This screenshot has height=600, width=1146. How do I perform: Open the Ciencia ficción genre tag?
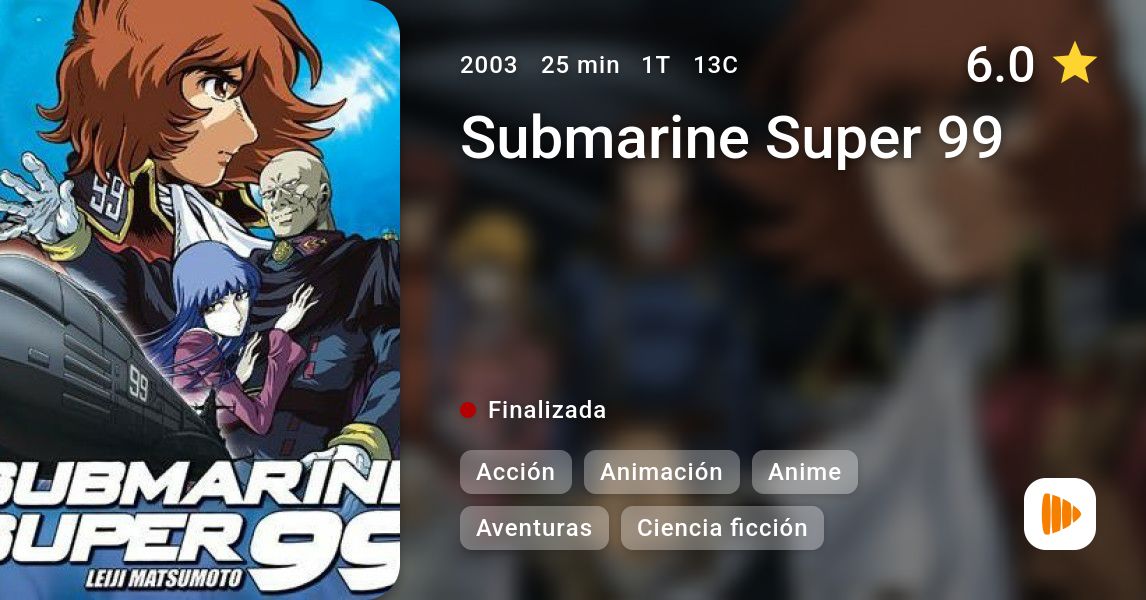tap(722, 528)
